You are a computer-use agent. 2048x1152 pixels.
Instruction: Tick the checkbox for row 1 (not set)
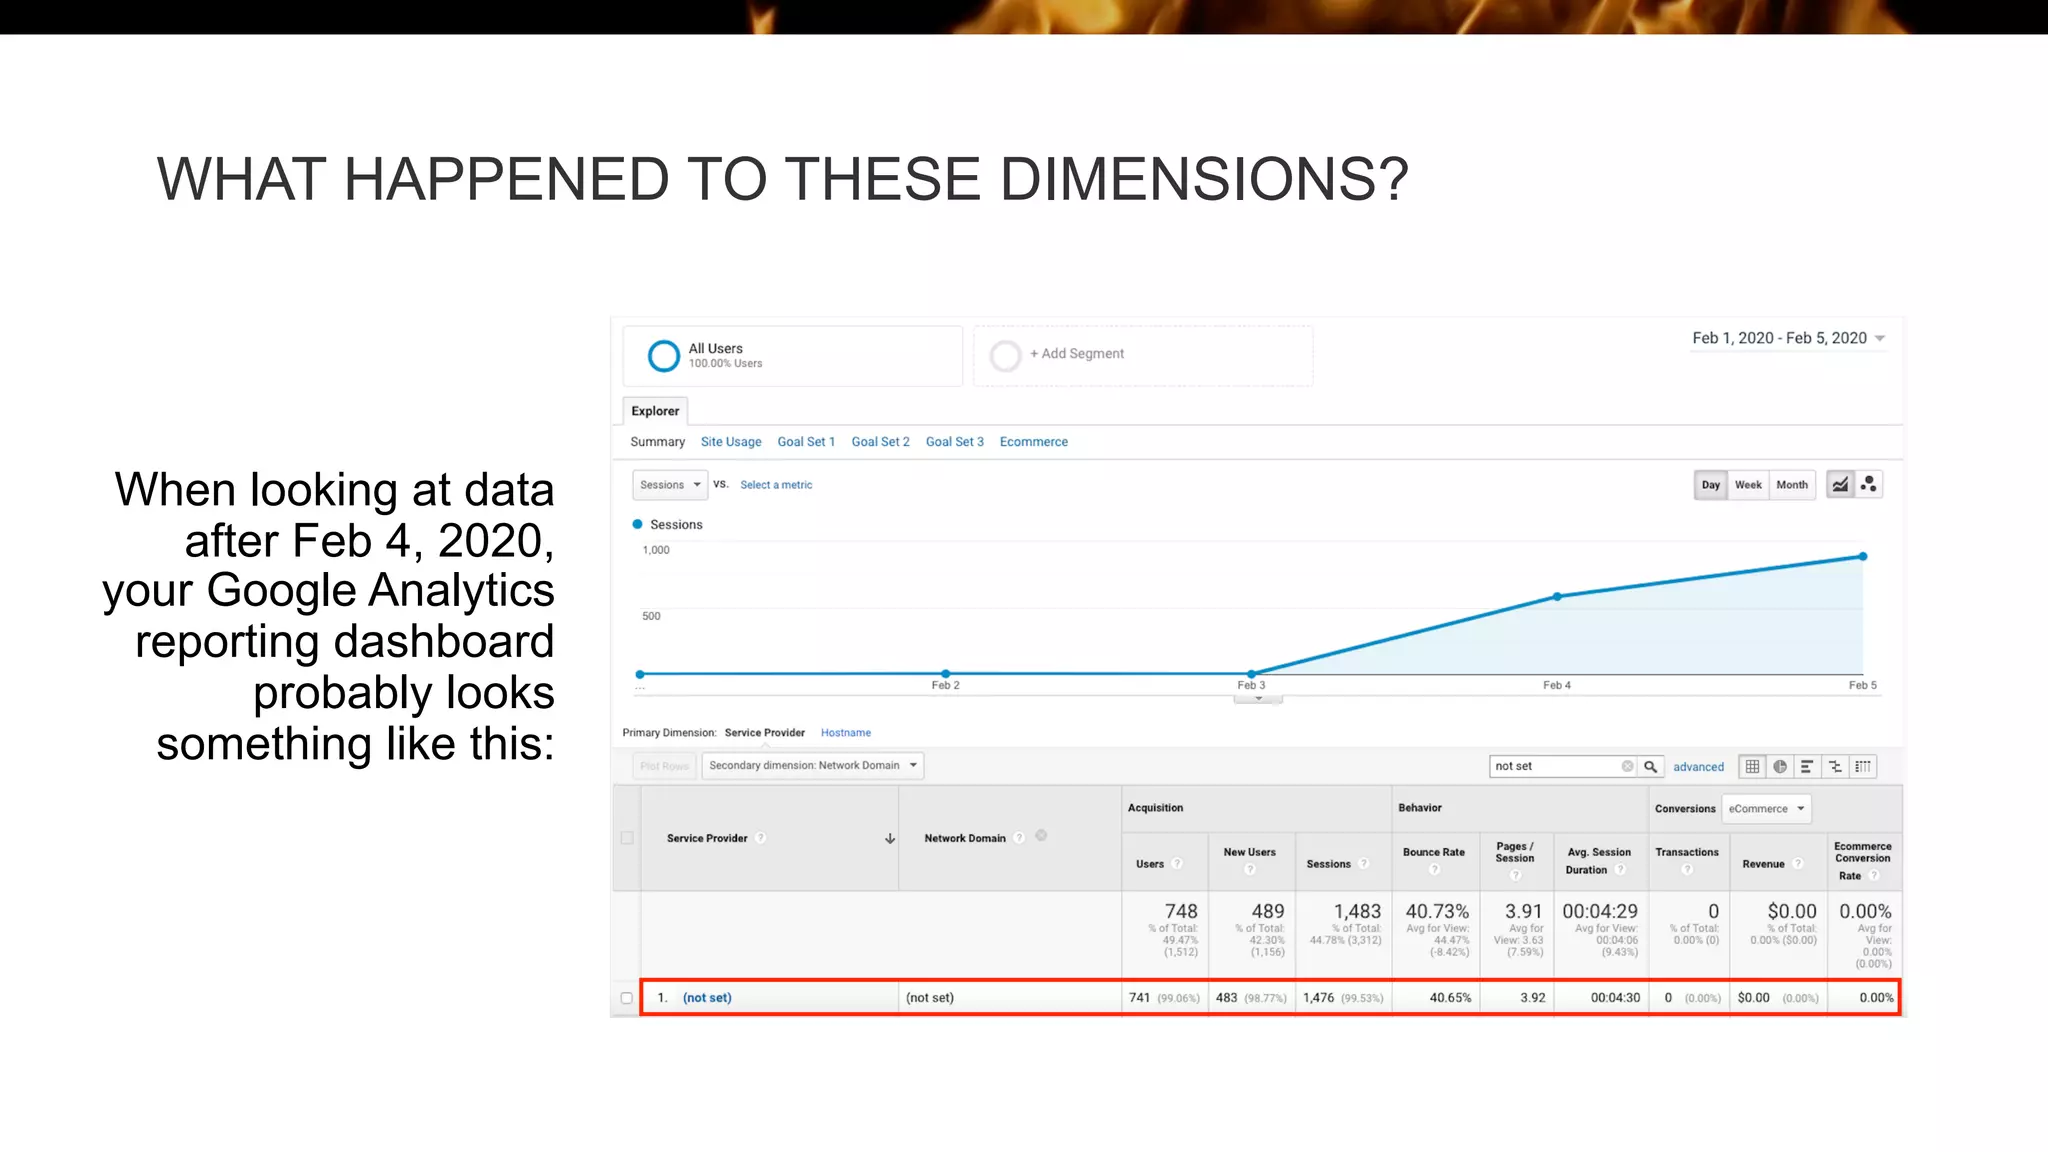627,998
